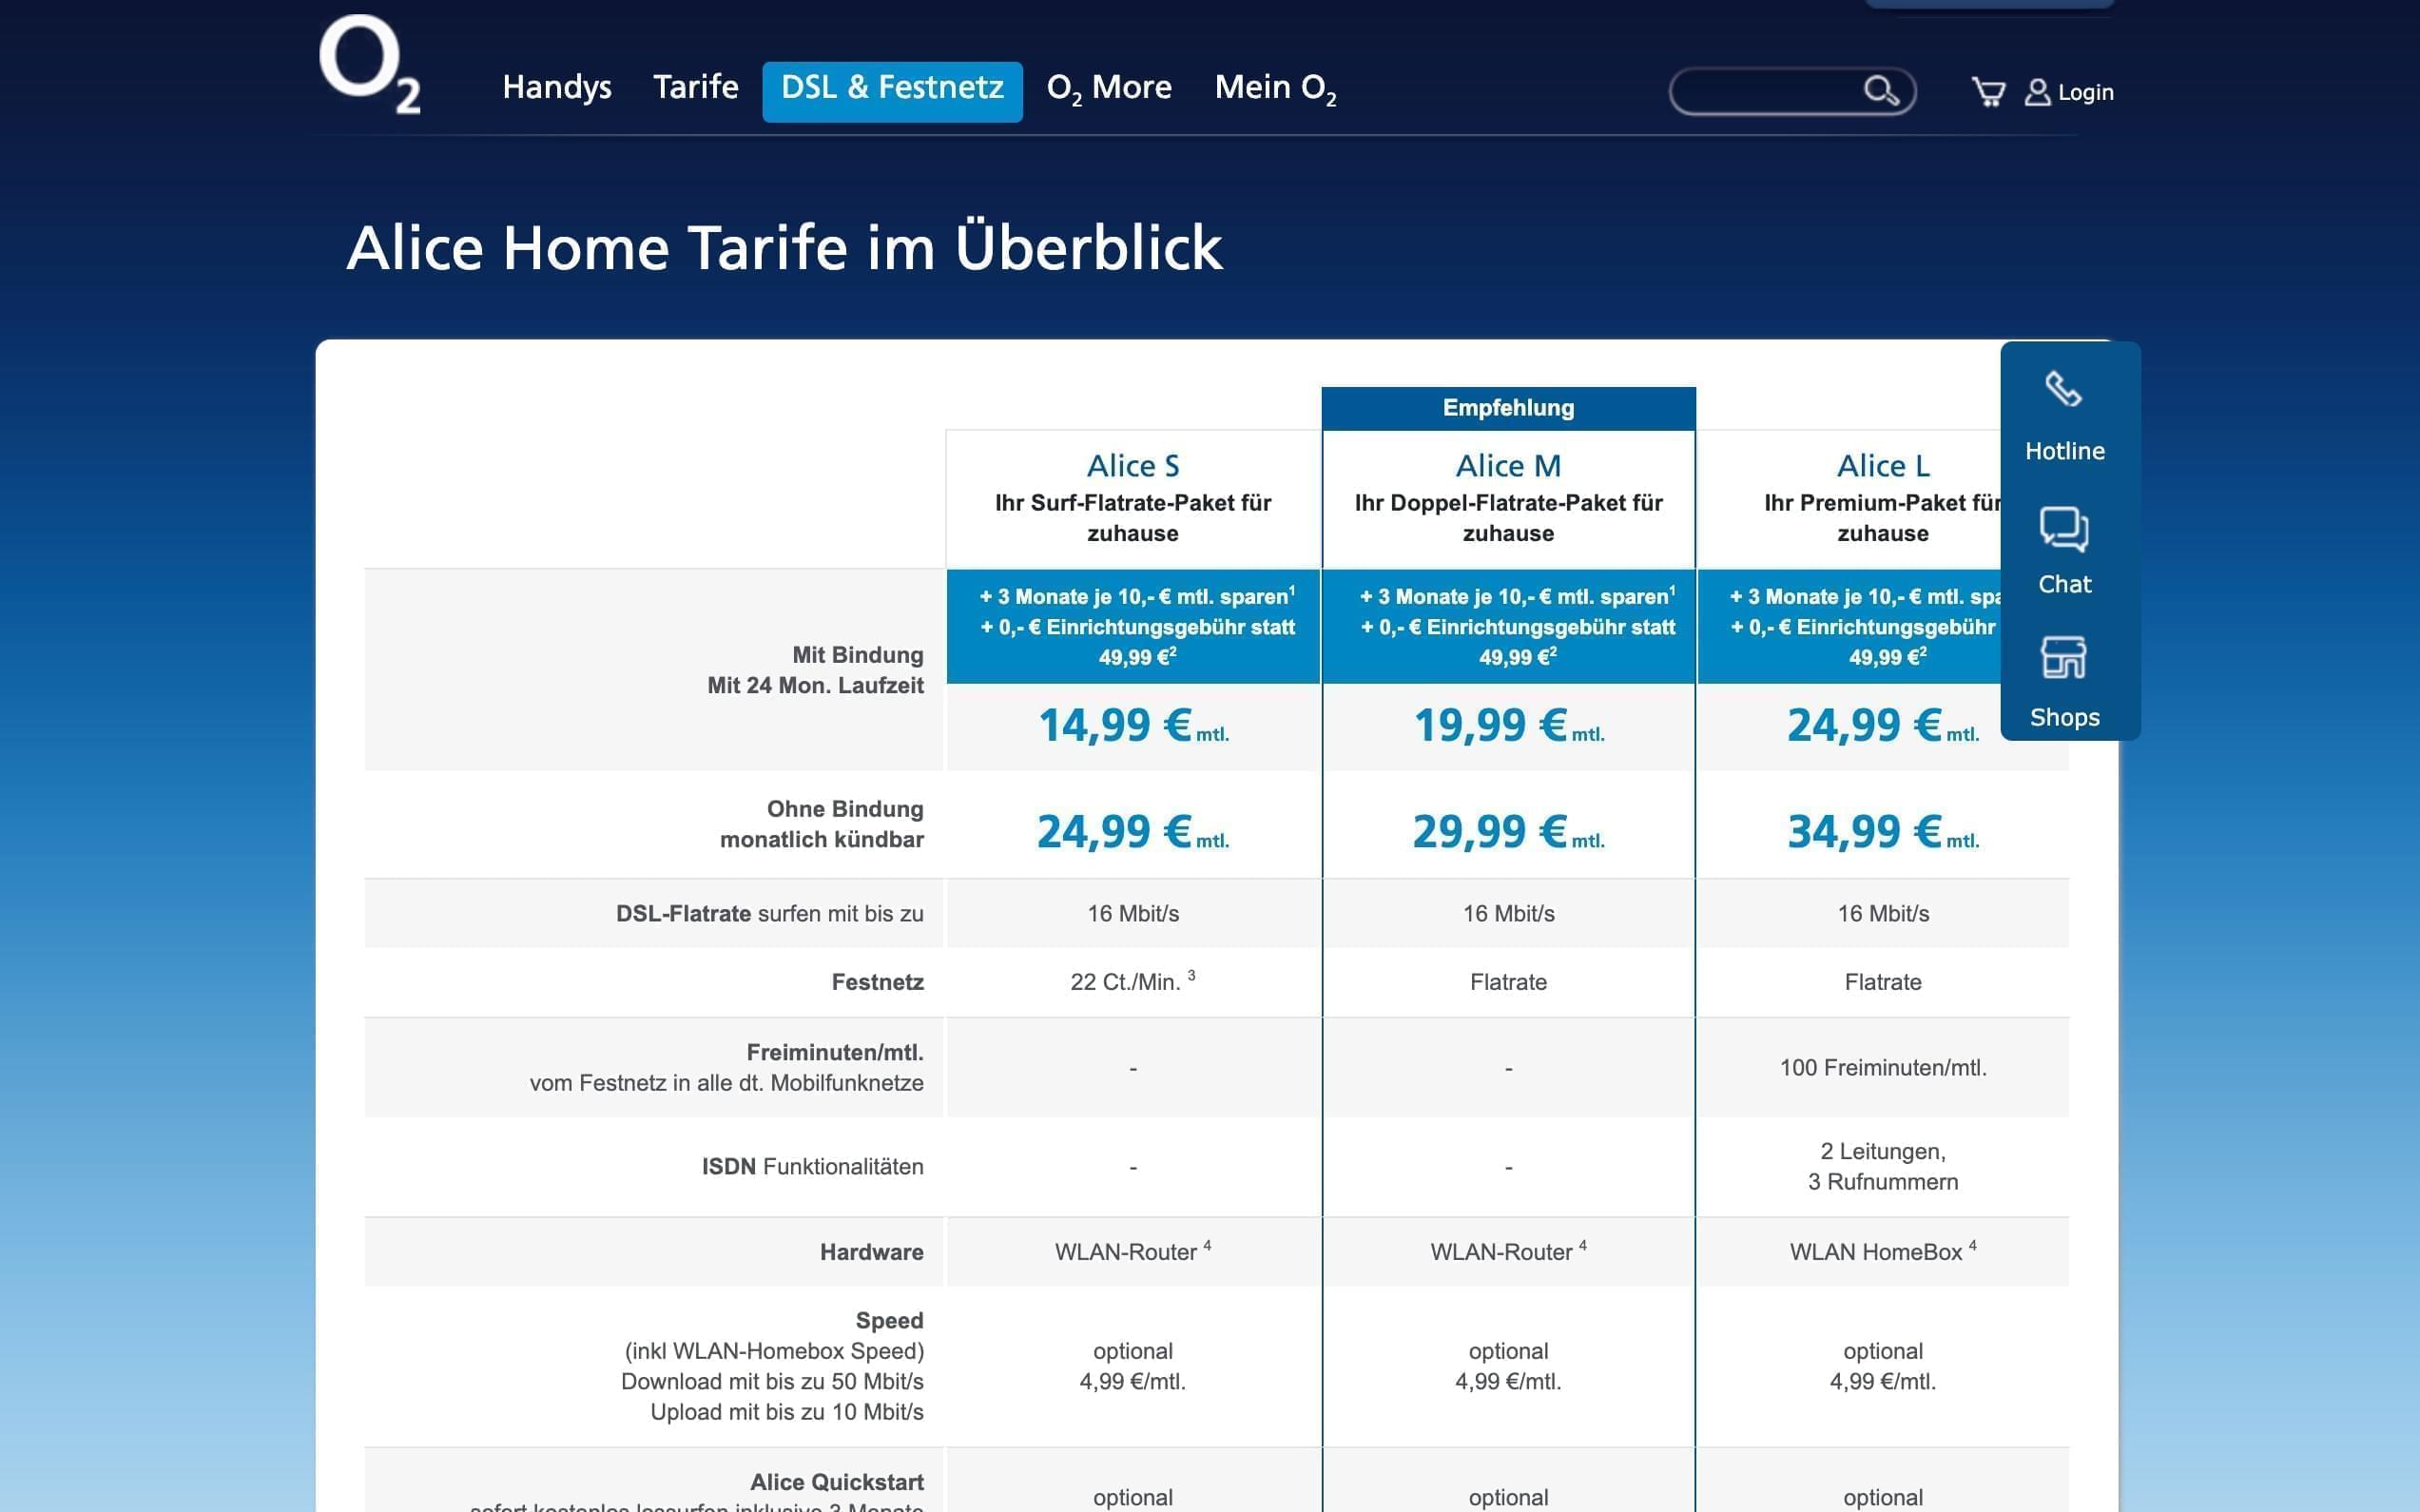Click the Alice L tariff title
The image size is (2420, 1512).
pyautogui.click(x=1883, y=466)
